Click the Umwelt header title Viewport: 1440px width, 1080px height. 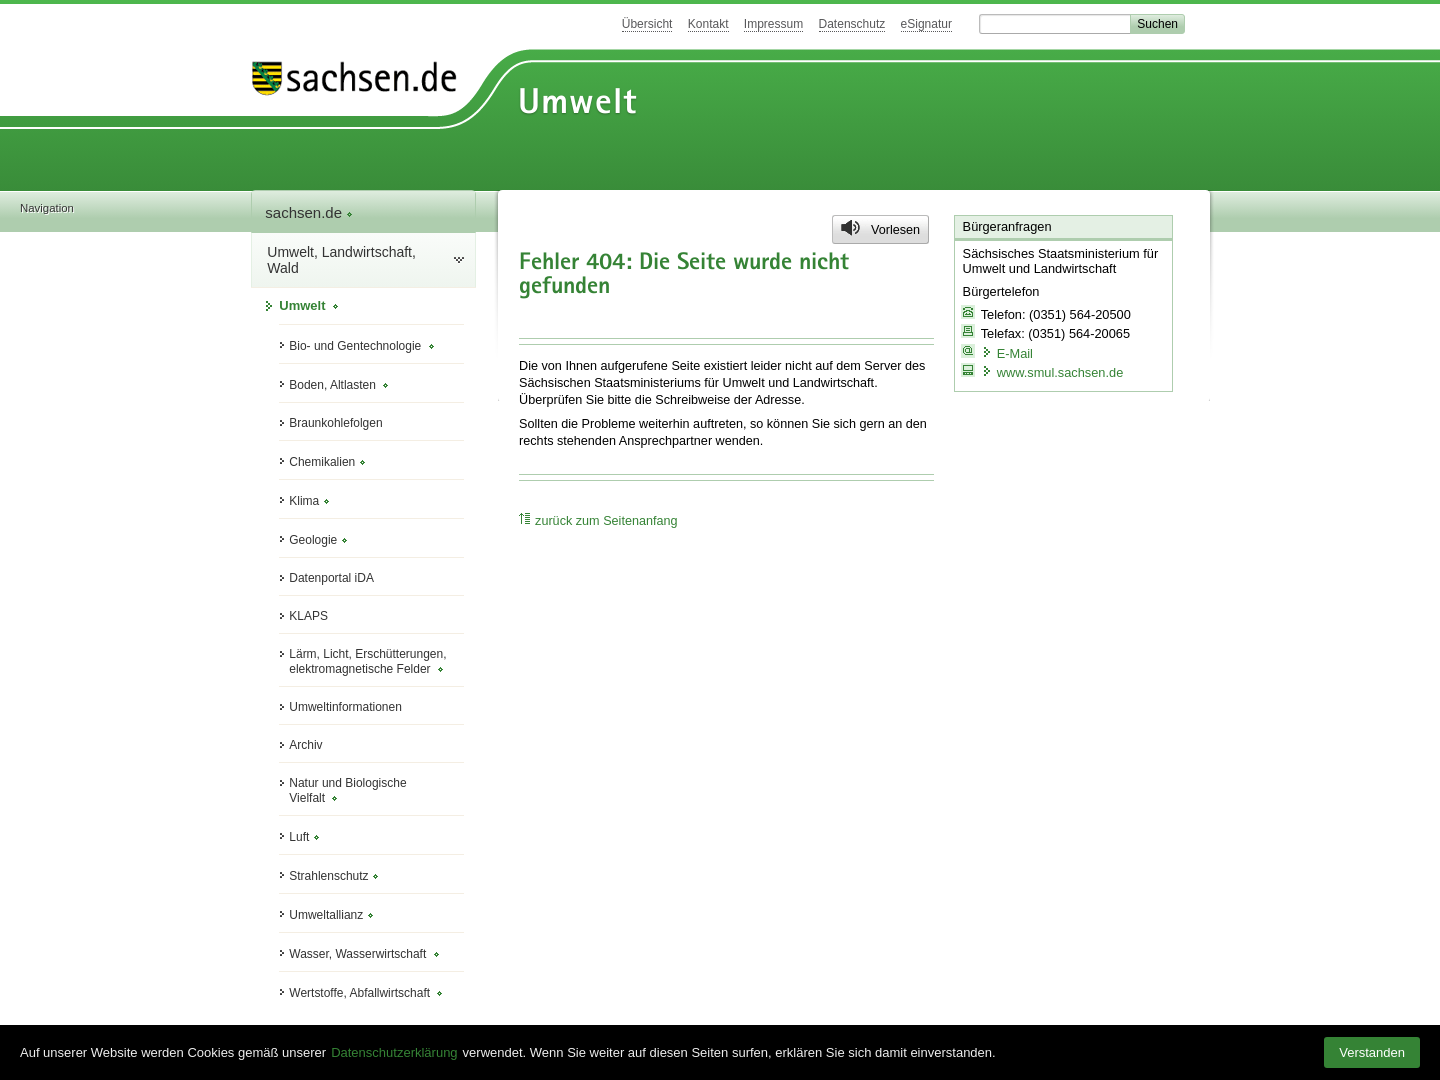pyautogui.click(x=578, y=101)
